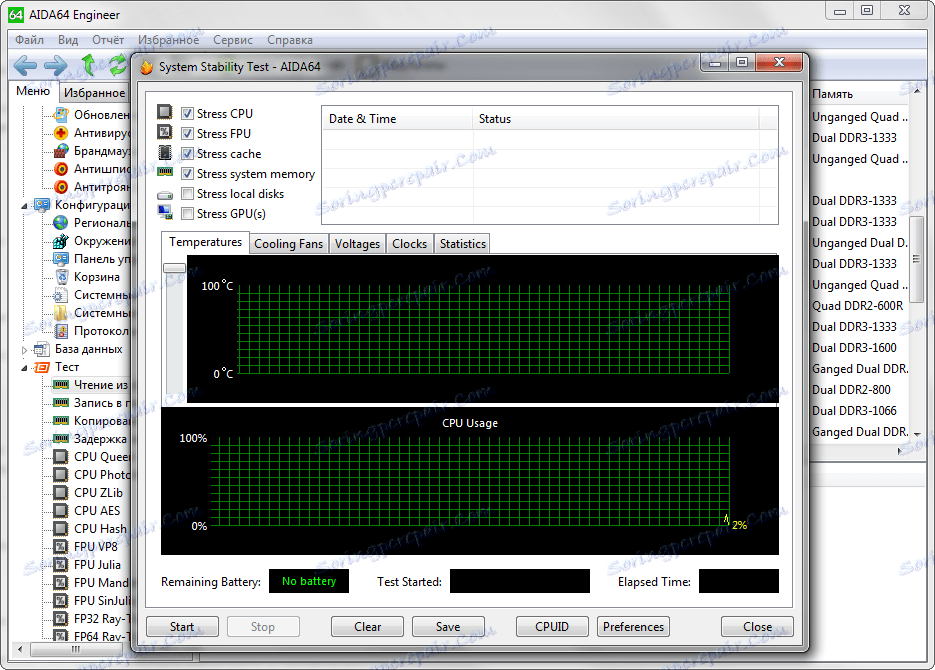Click the vertical slider beside the temperature graph
The image size is (935, 670).
click(174, 267)
